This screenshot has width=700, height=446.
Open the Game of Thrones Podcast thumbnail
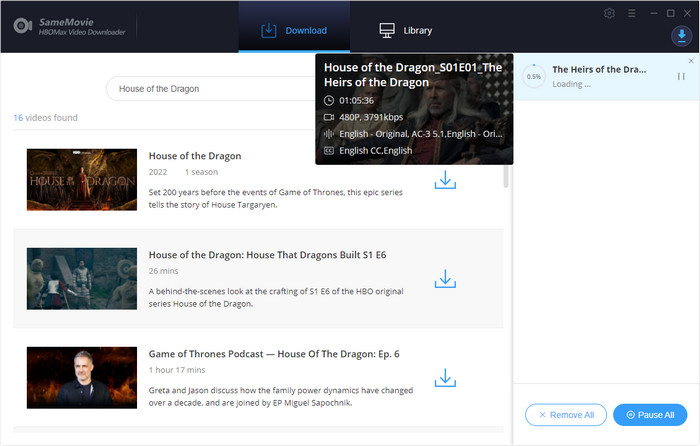tap(81, 377)
